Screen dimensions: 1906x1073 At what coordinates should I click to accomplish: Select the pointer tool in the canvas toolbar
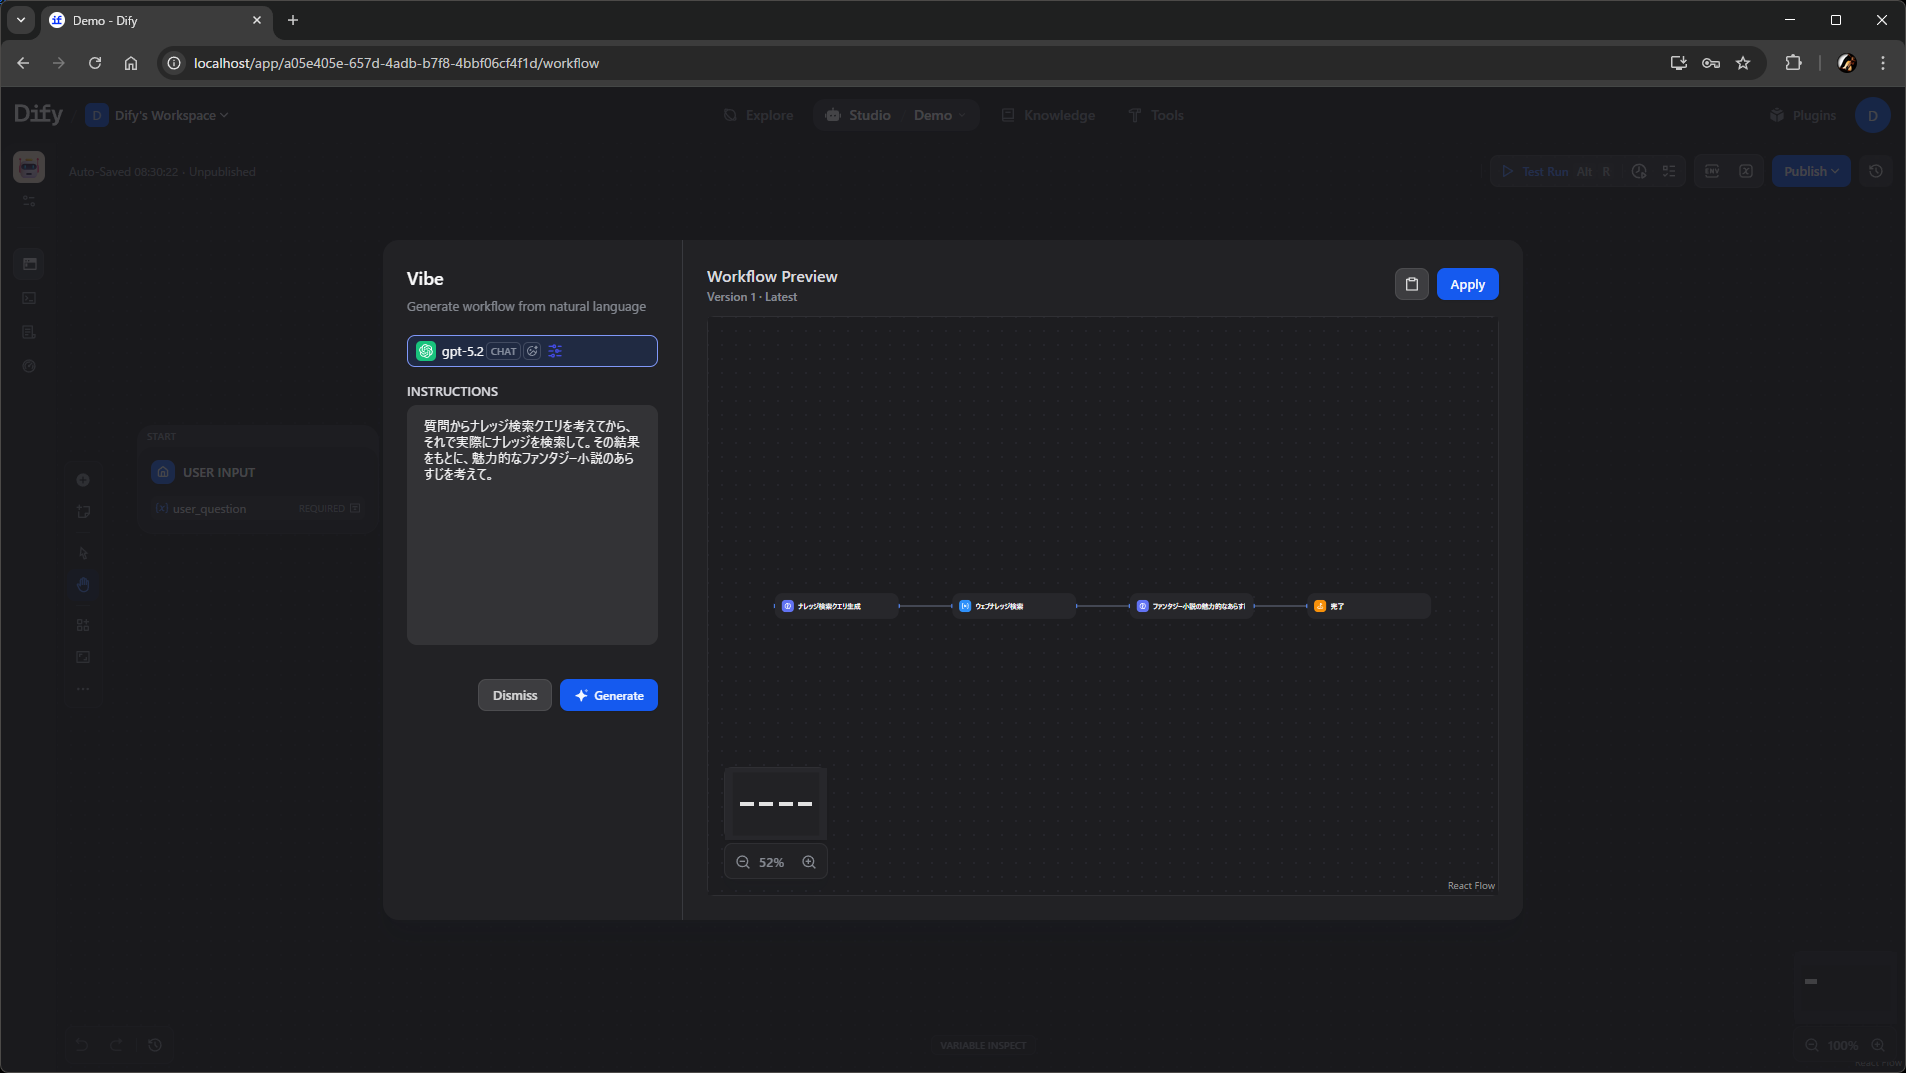[83, 552]
